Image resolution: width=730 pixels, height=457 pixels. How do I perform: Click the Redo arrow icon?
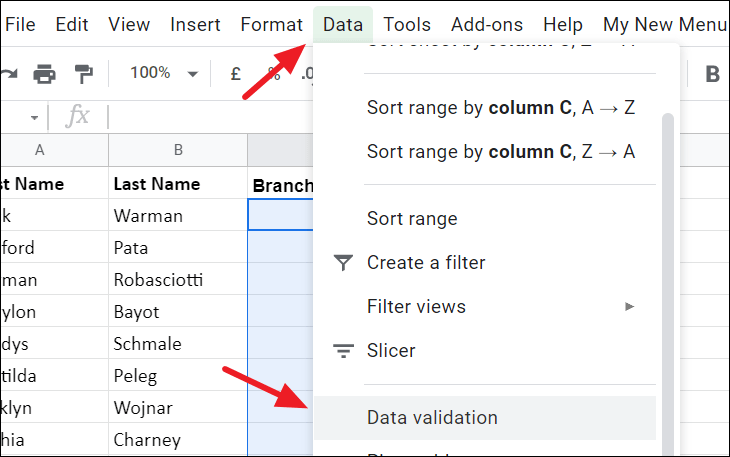(x=10, y=73)
